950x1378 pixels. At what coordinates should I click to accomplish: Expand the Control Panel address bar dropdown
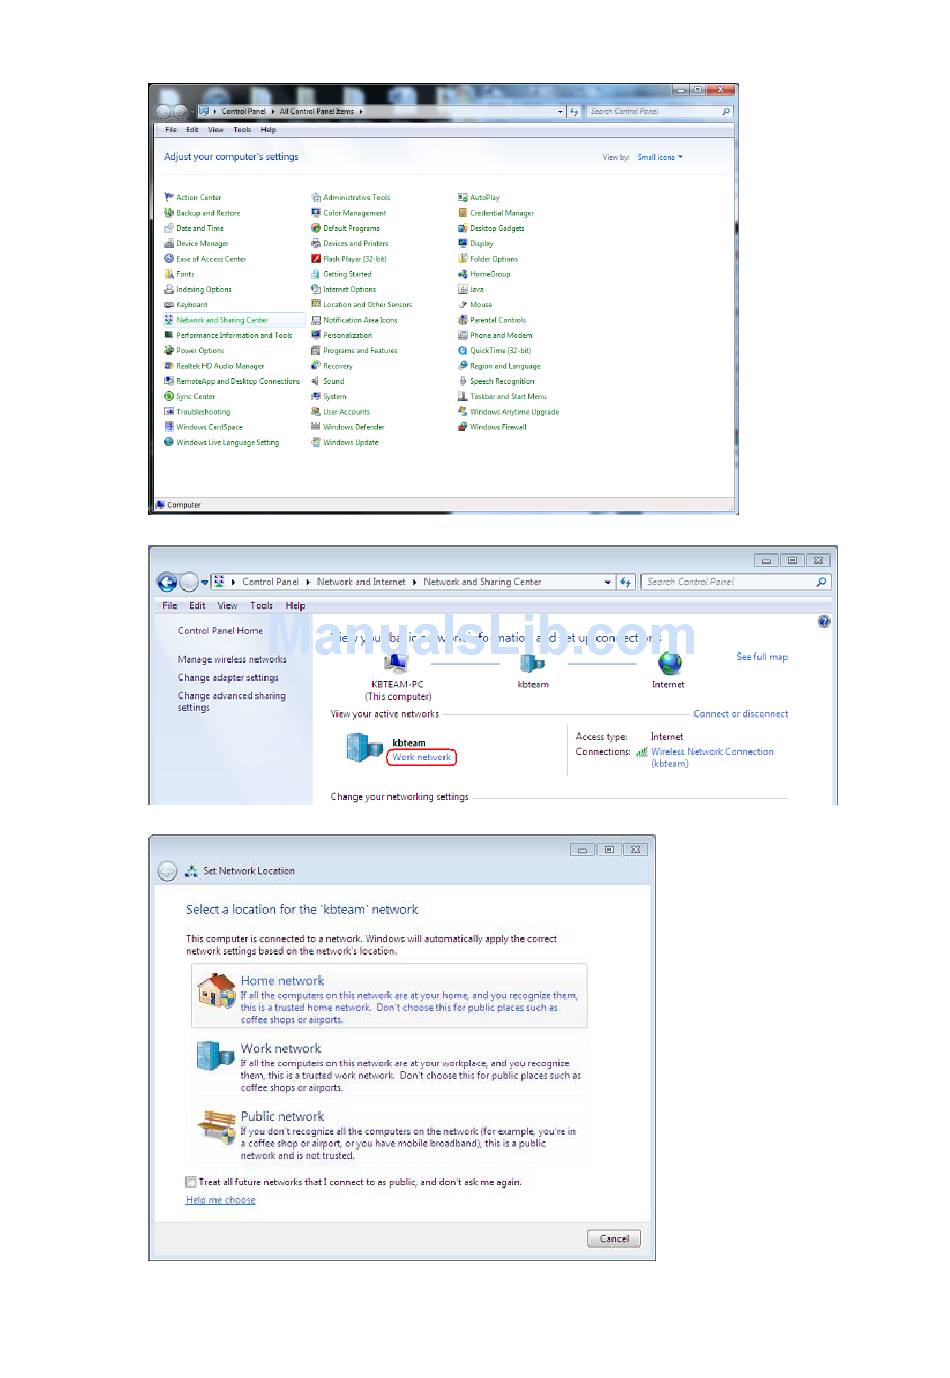(x=560, y=112)
